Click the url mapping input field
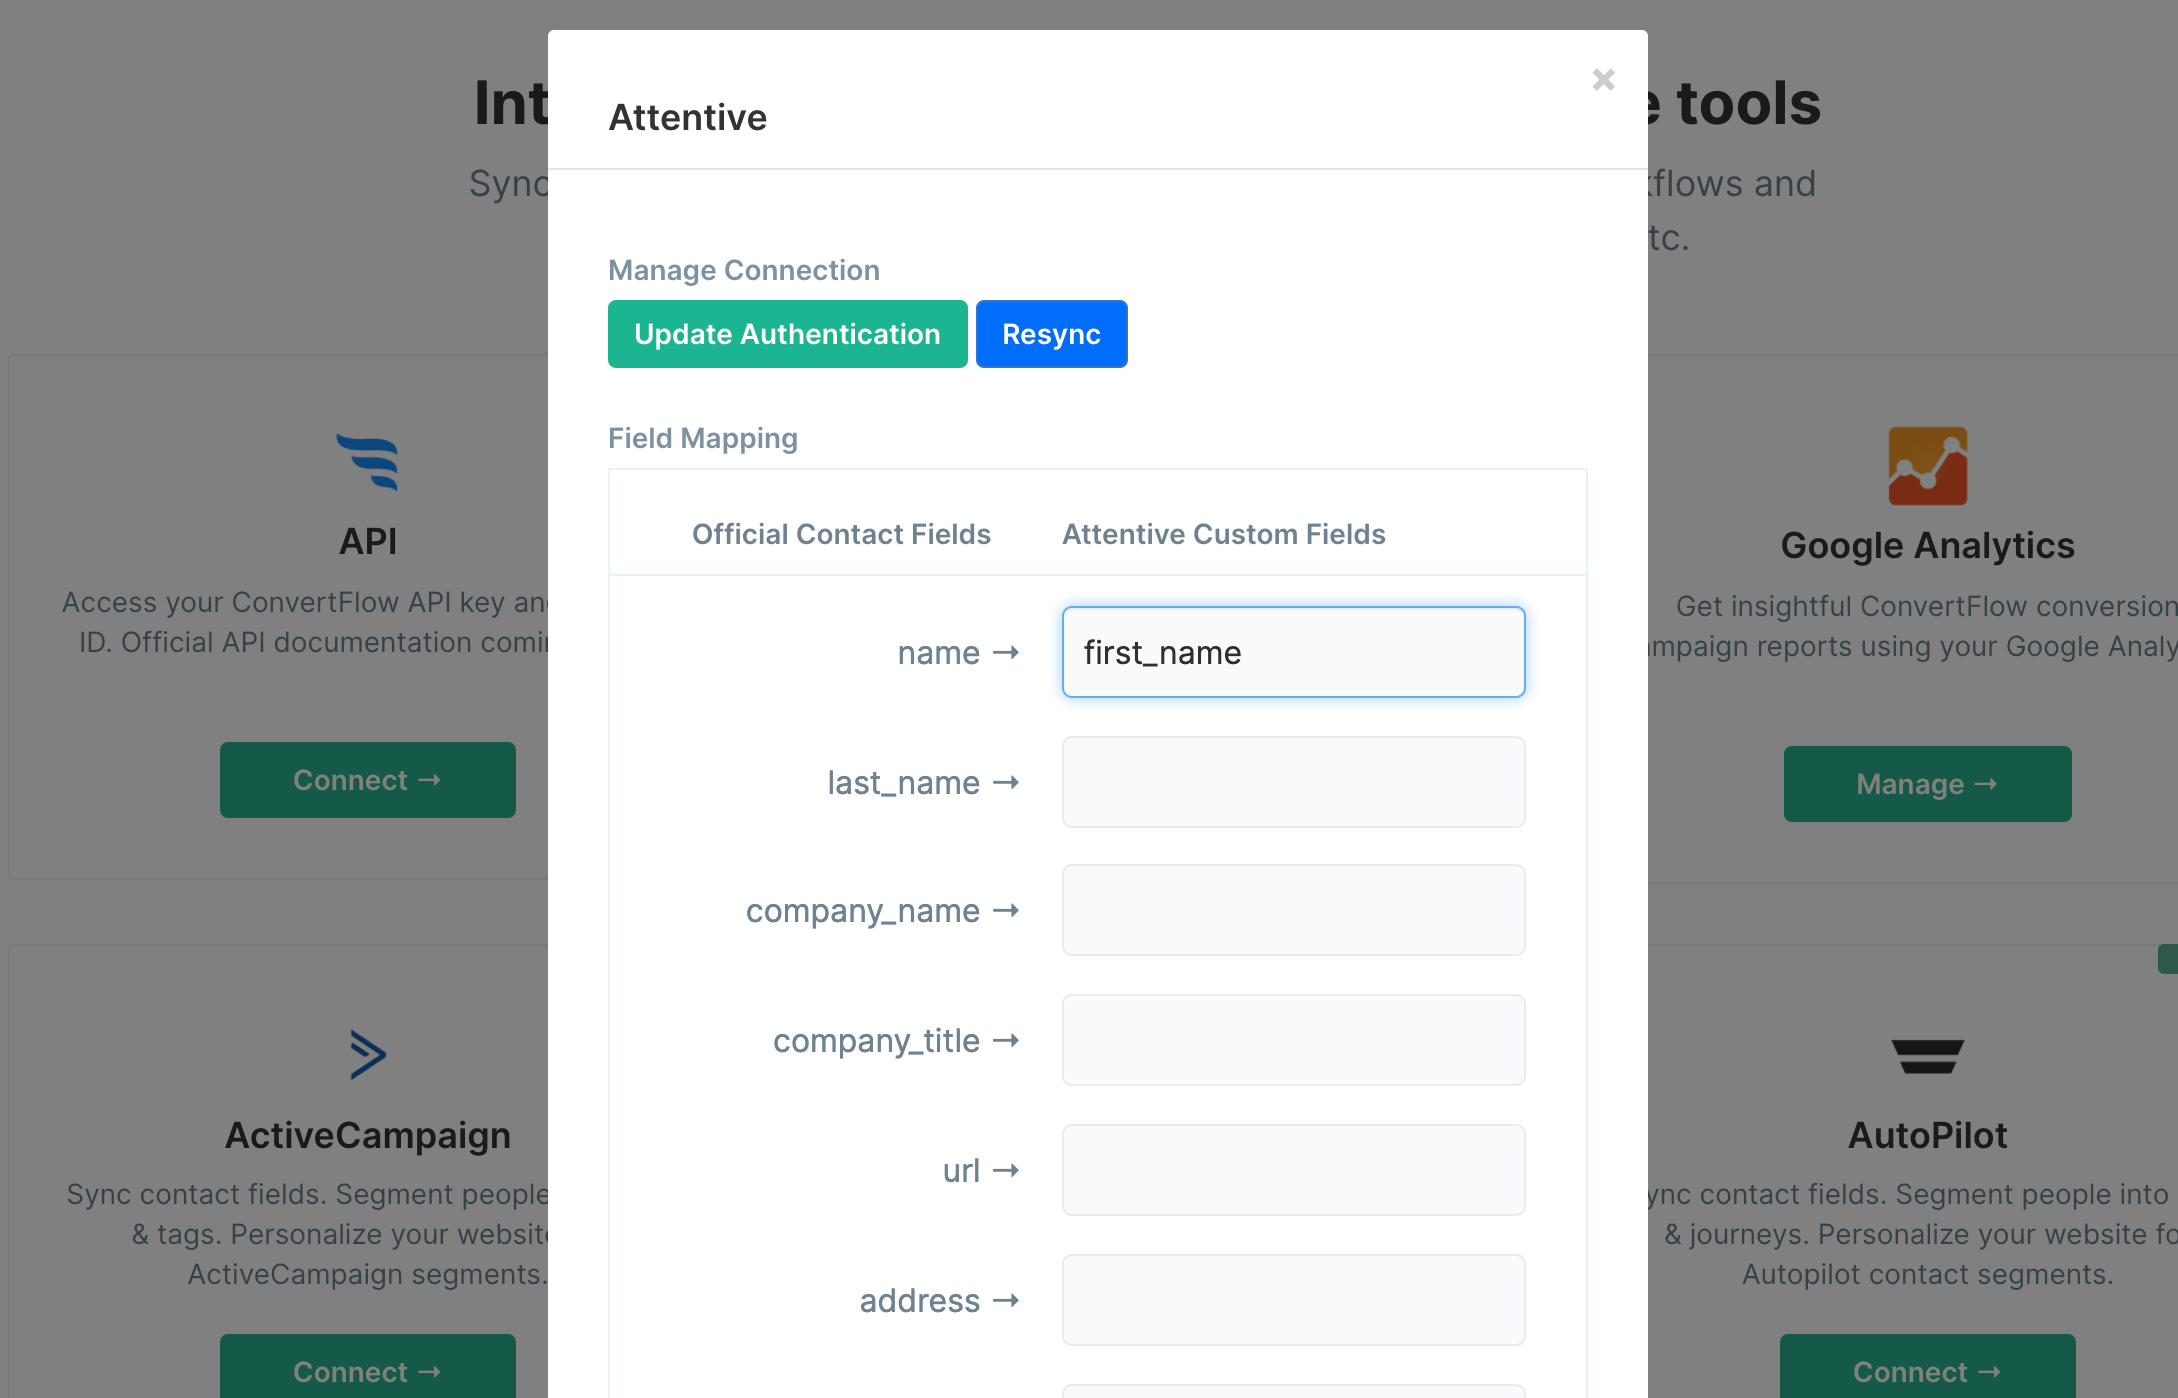Image resolution: width=2178 pixels, height=1398 pixels. point(1293,1170)
